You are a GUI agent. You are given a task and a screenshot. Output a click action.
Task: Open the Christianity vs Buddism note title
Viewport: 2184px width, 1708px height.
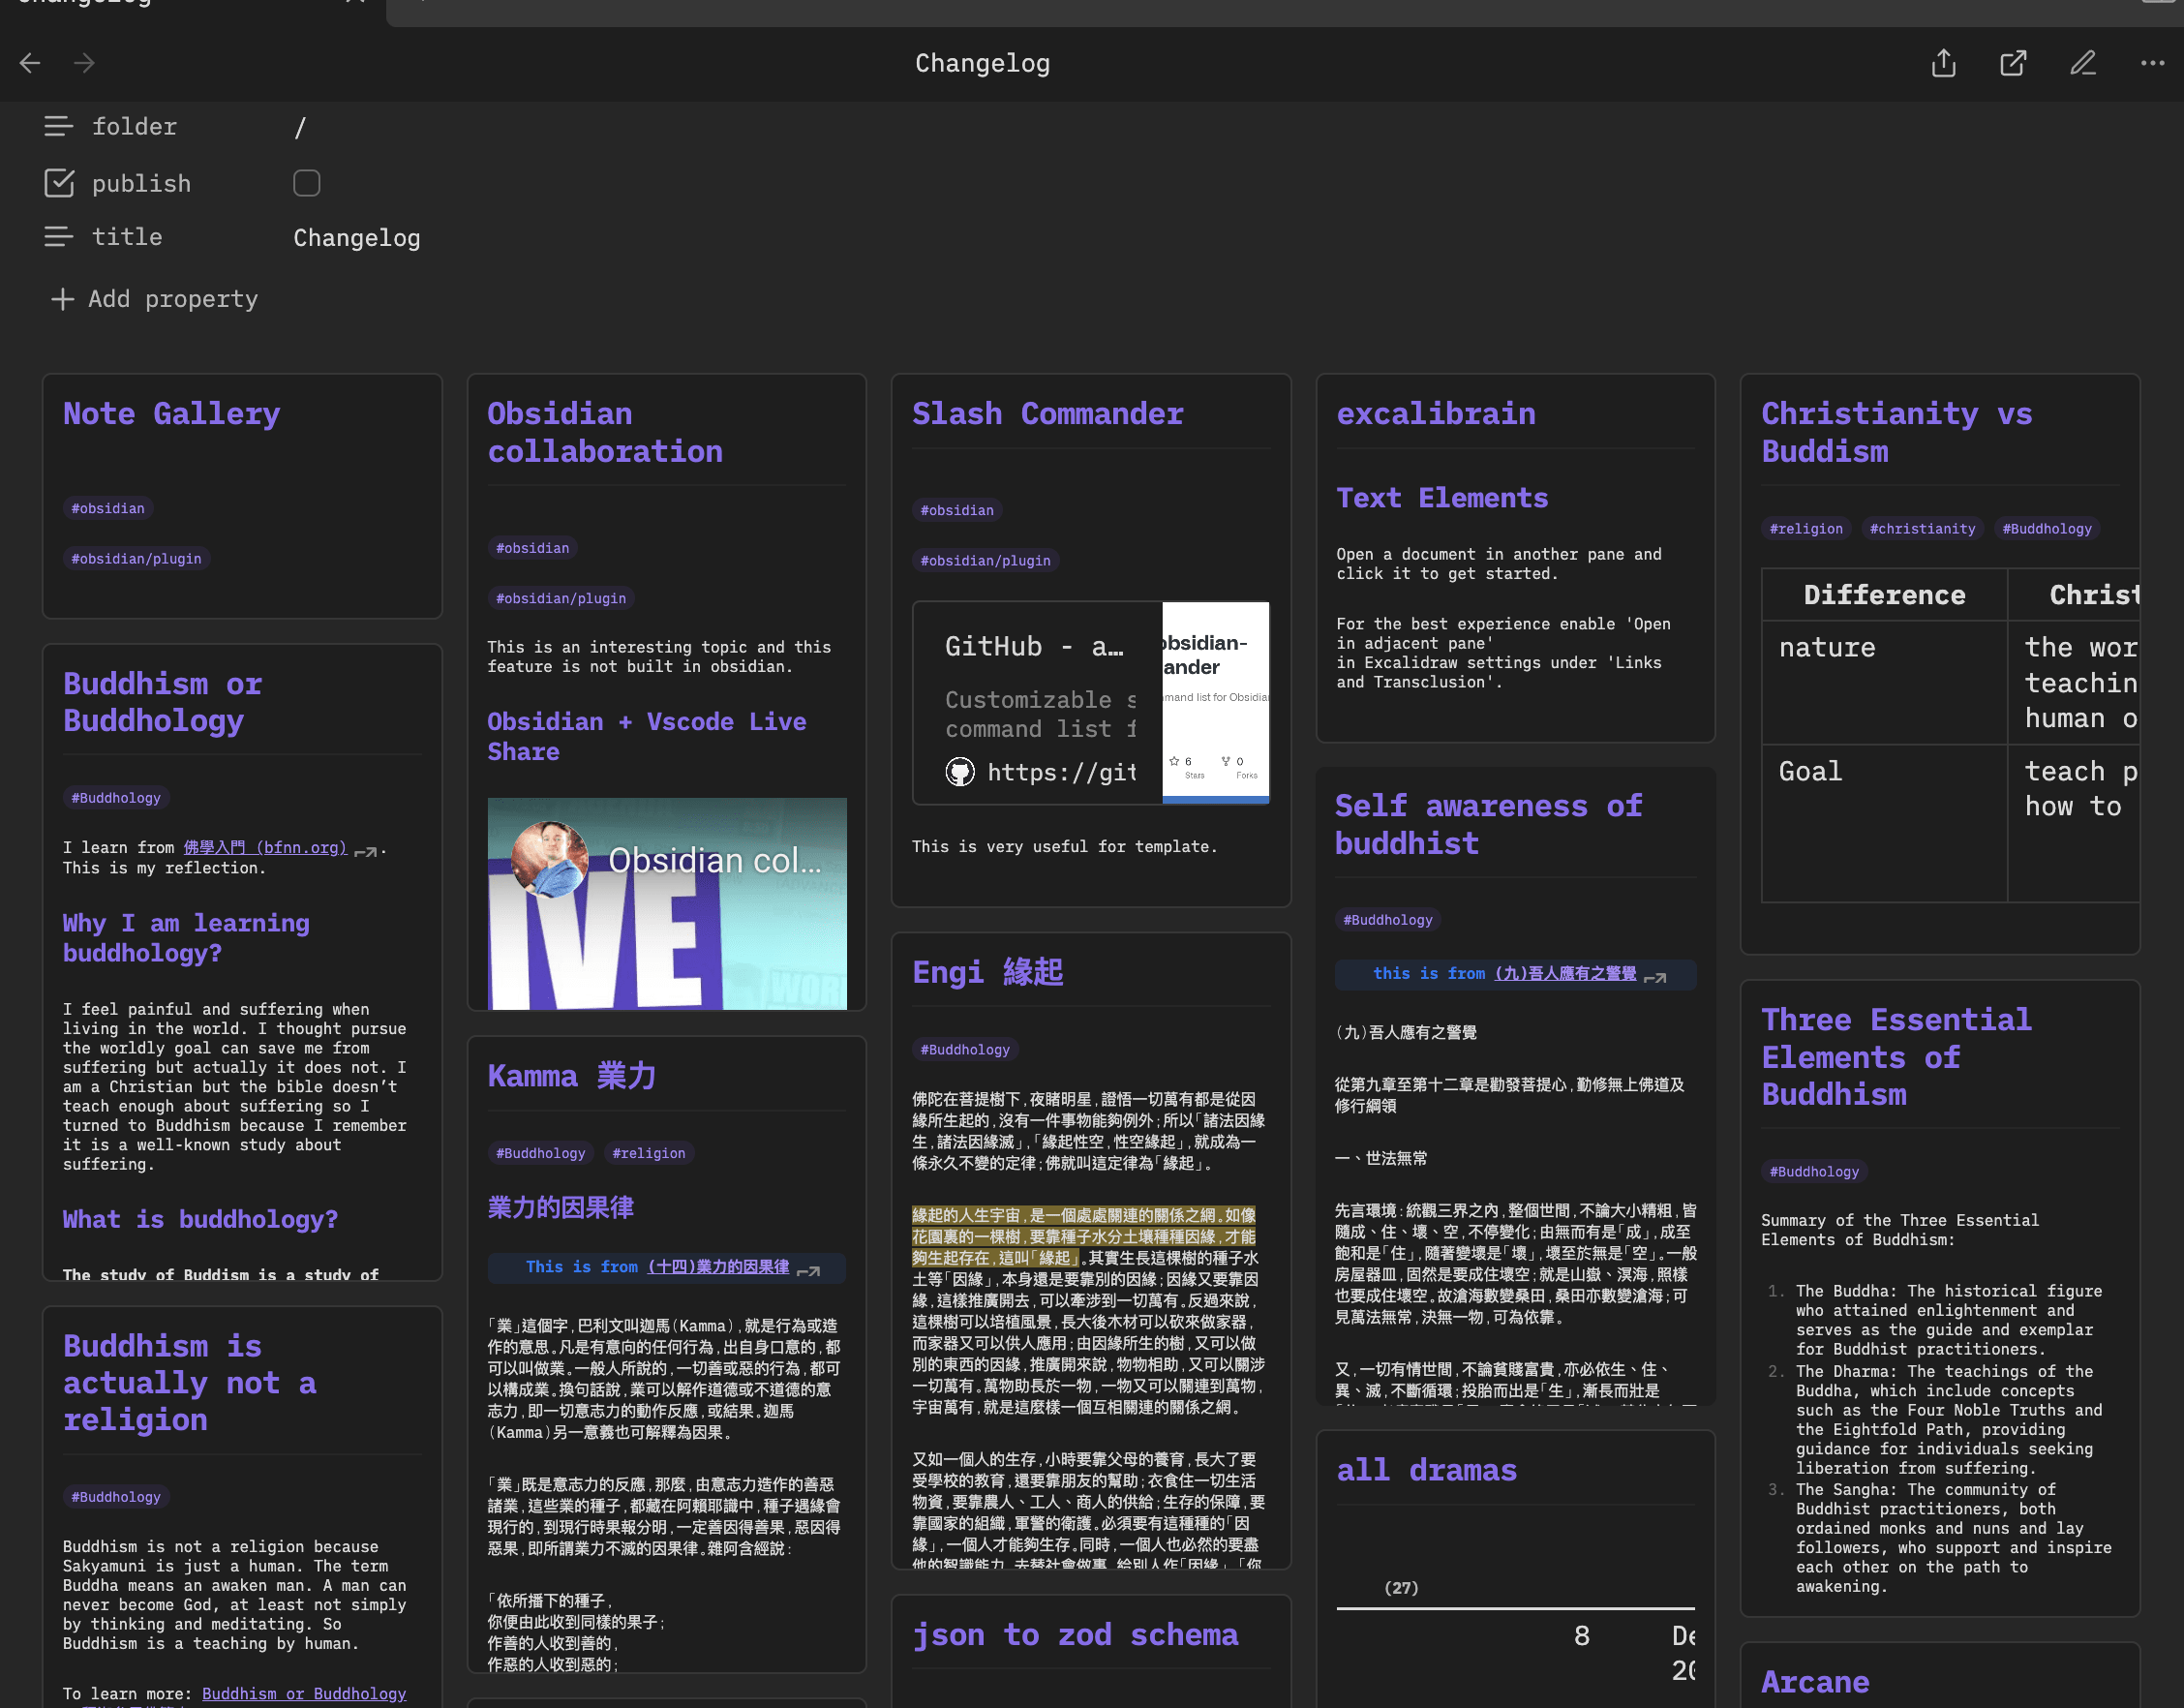(1896, 432)
